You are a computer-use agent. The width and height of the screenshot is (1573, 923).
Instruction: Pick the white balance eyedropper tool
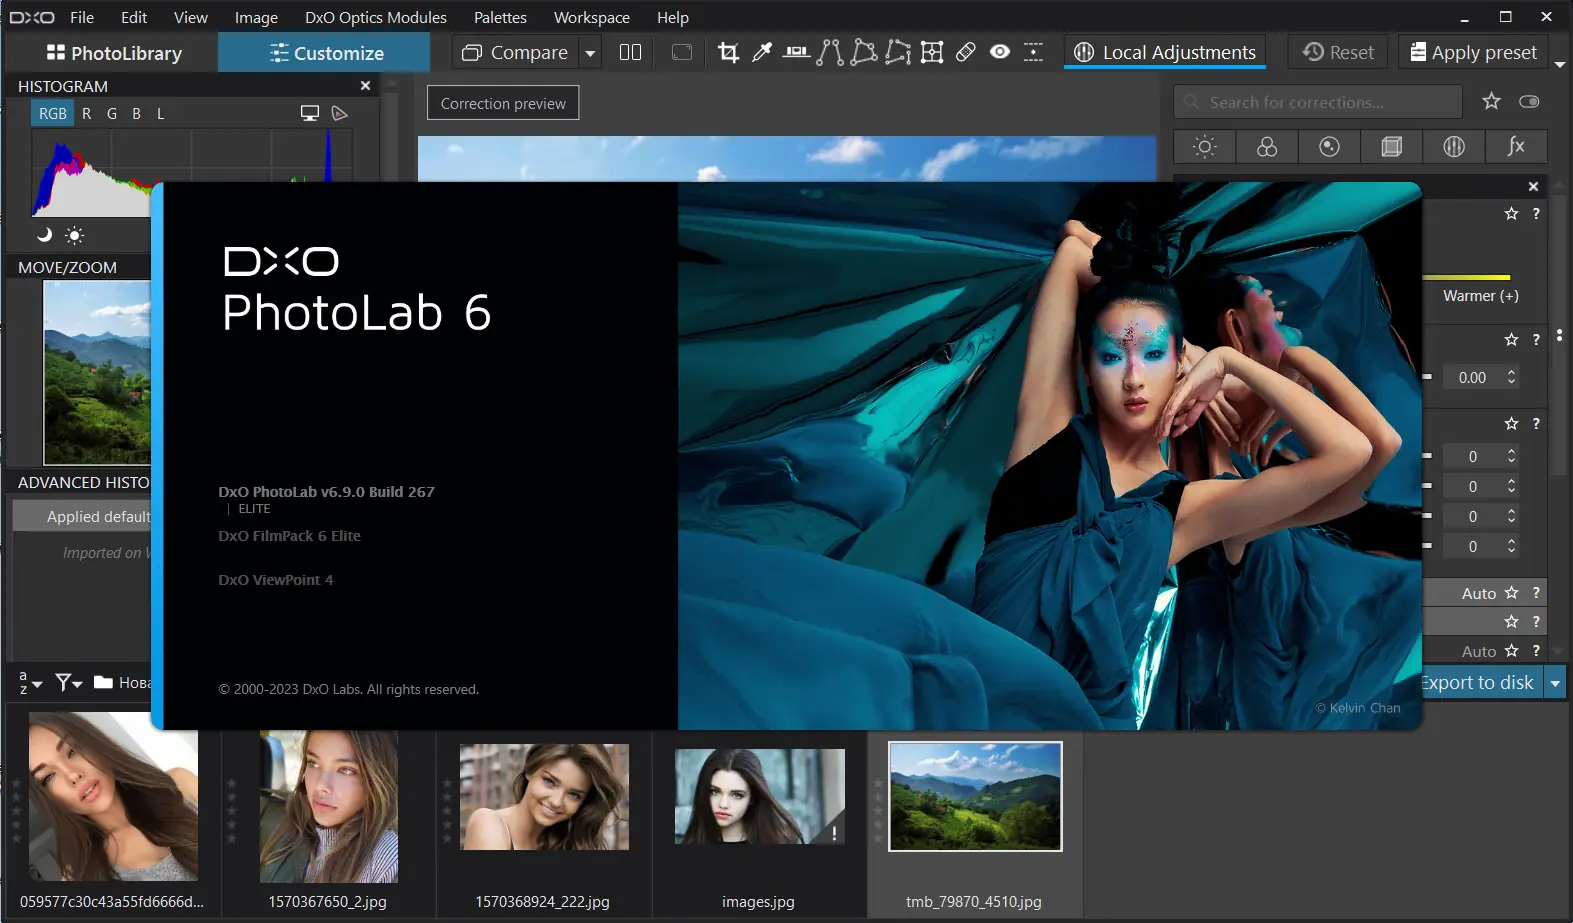pyautogui.click(x=762, y=53)
